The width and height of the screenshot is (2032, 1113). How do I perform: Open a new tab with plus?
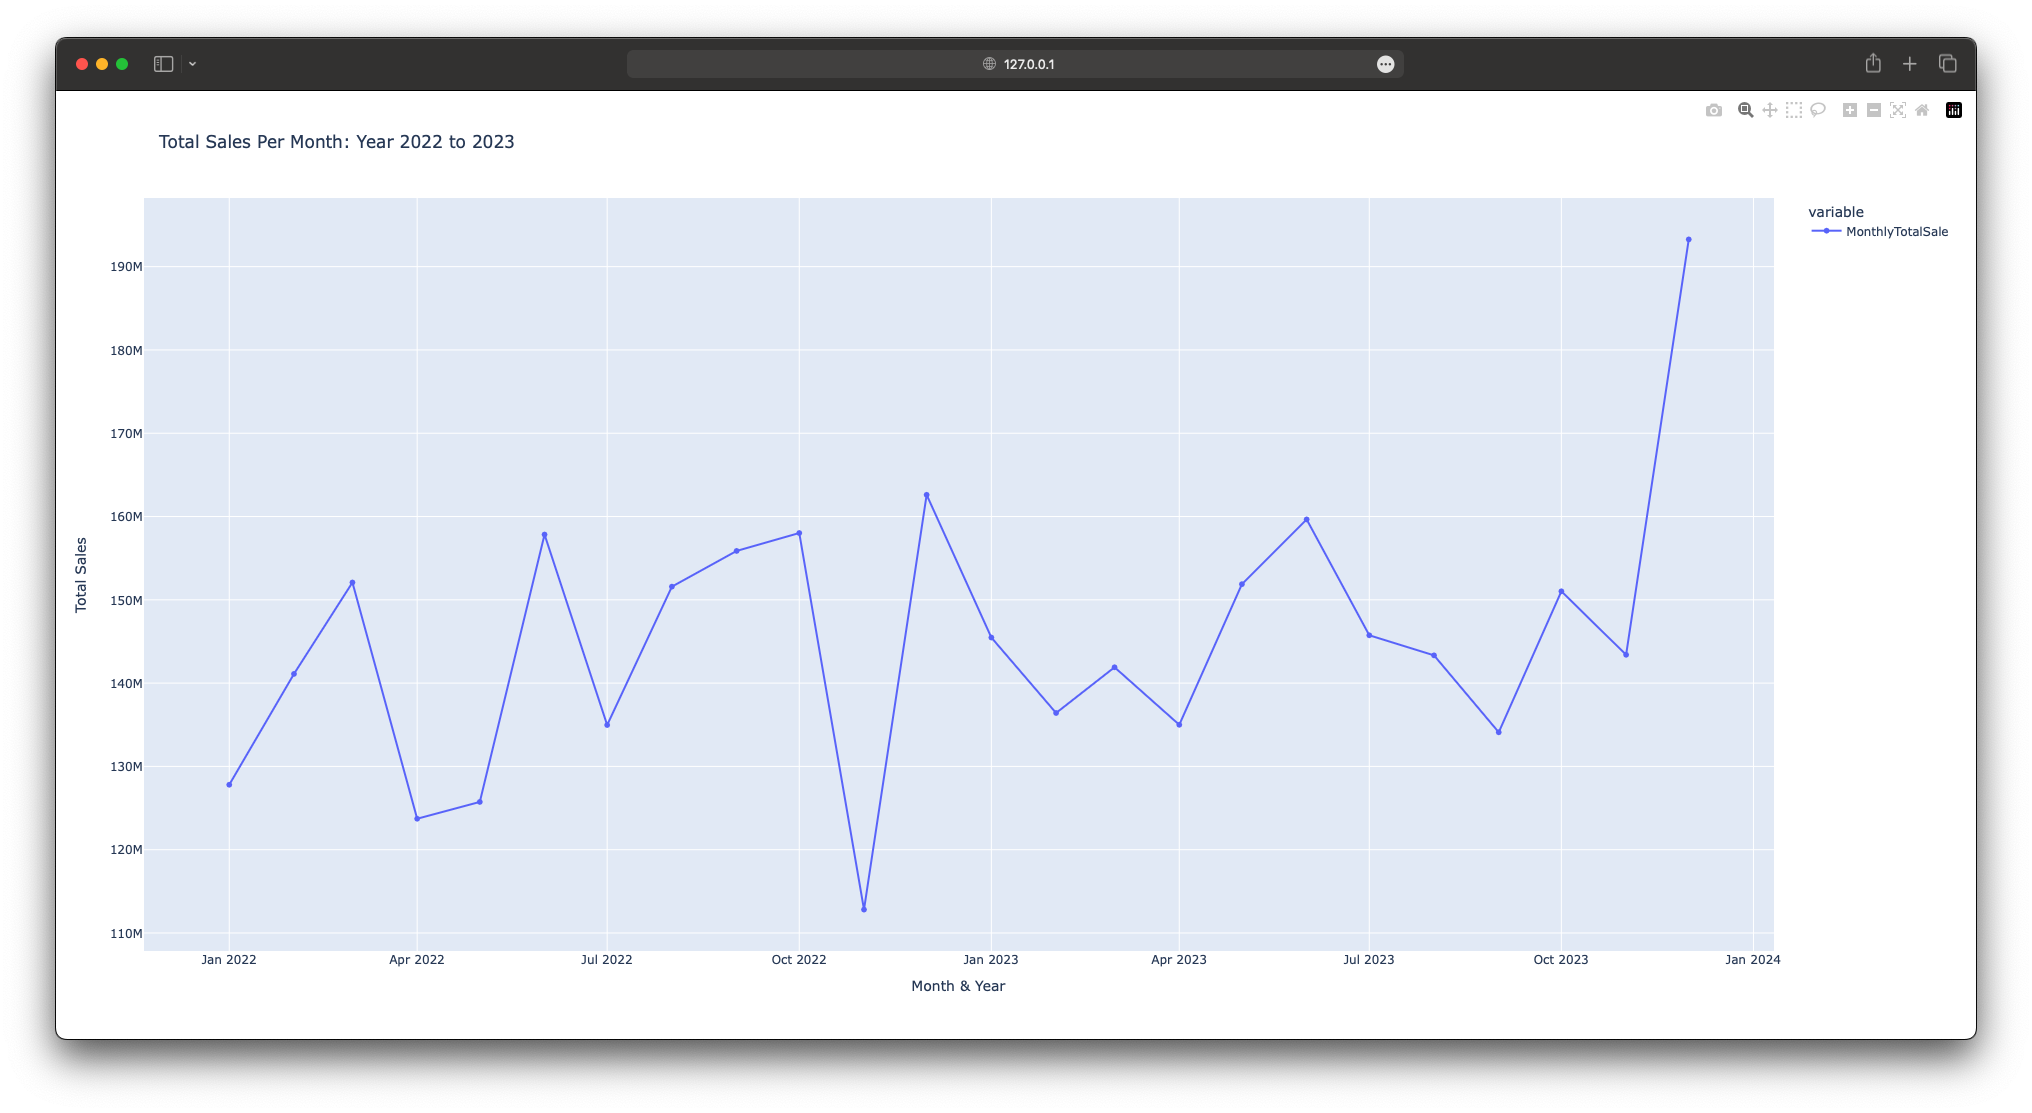(1909, 64)
